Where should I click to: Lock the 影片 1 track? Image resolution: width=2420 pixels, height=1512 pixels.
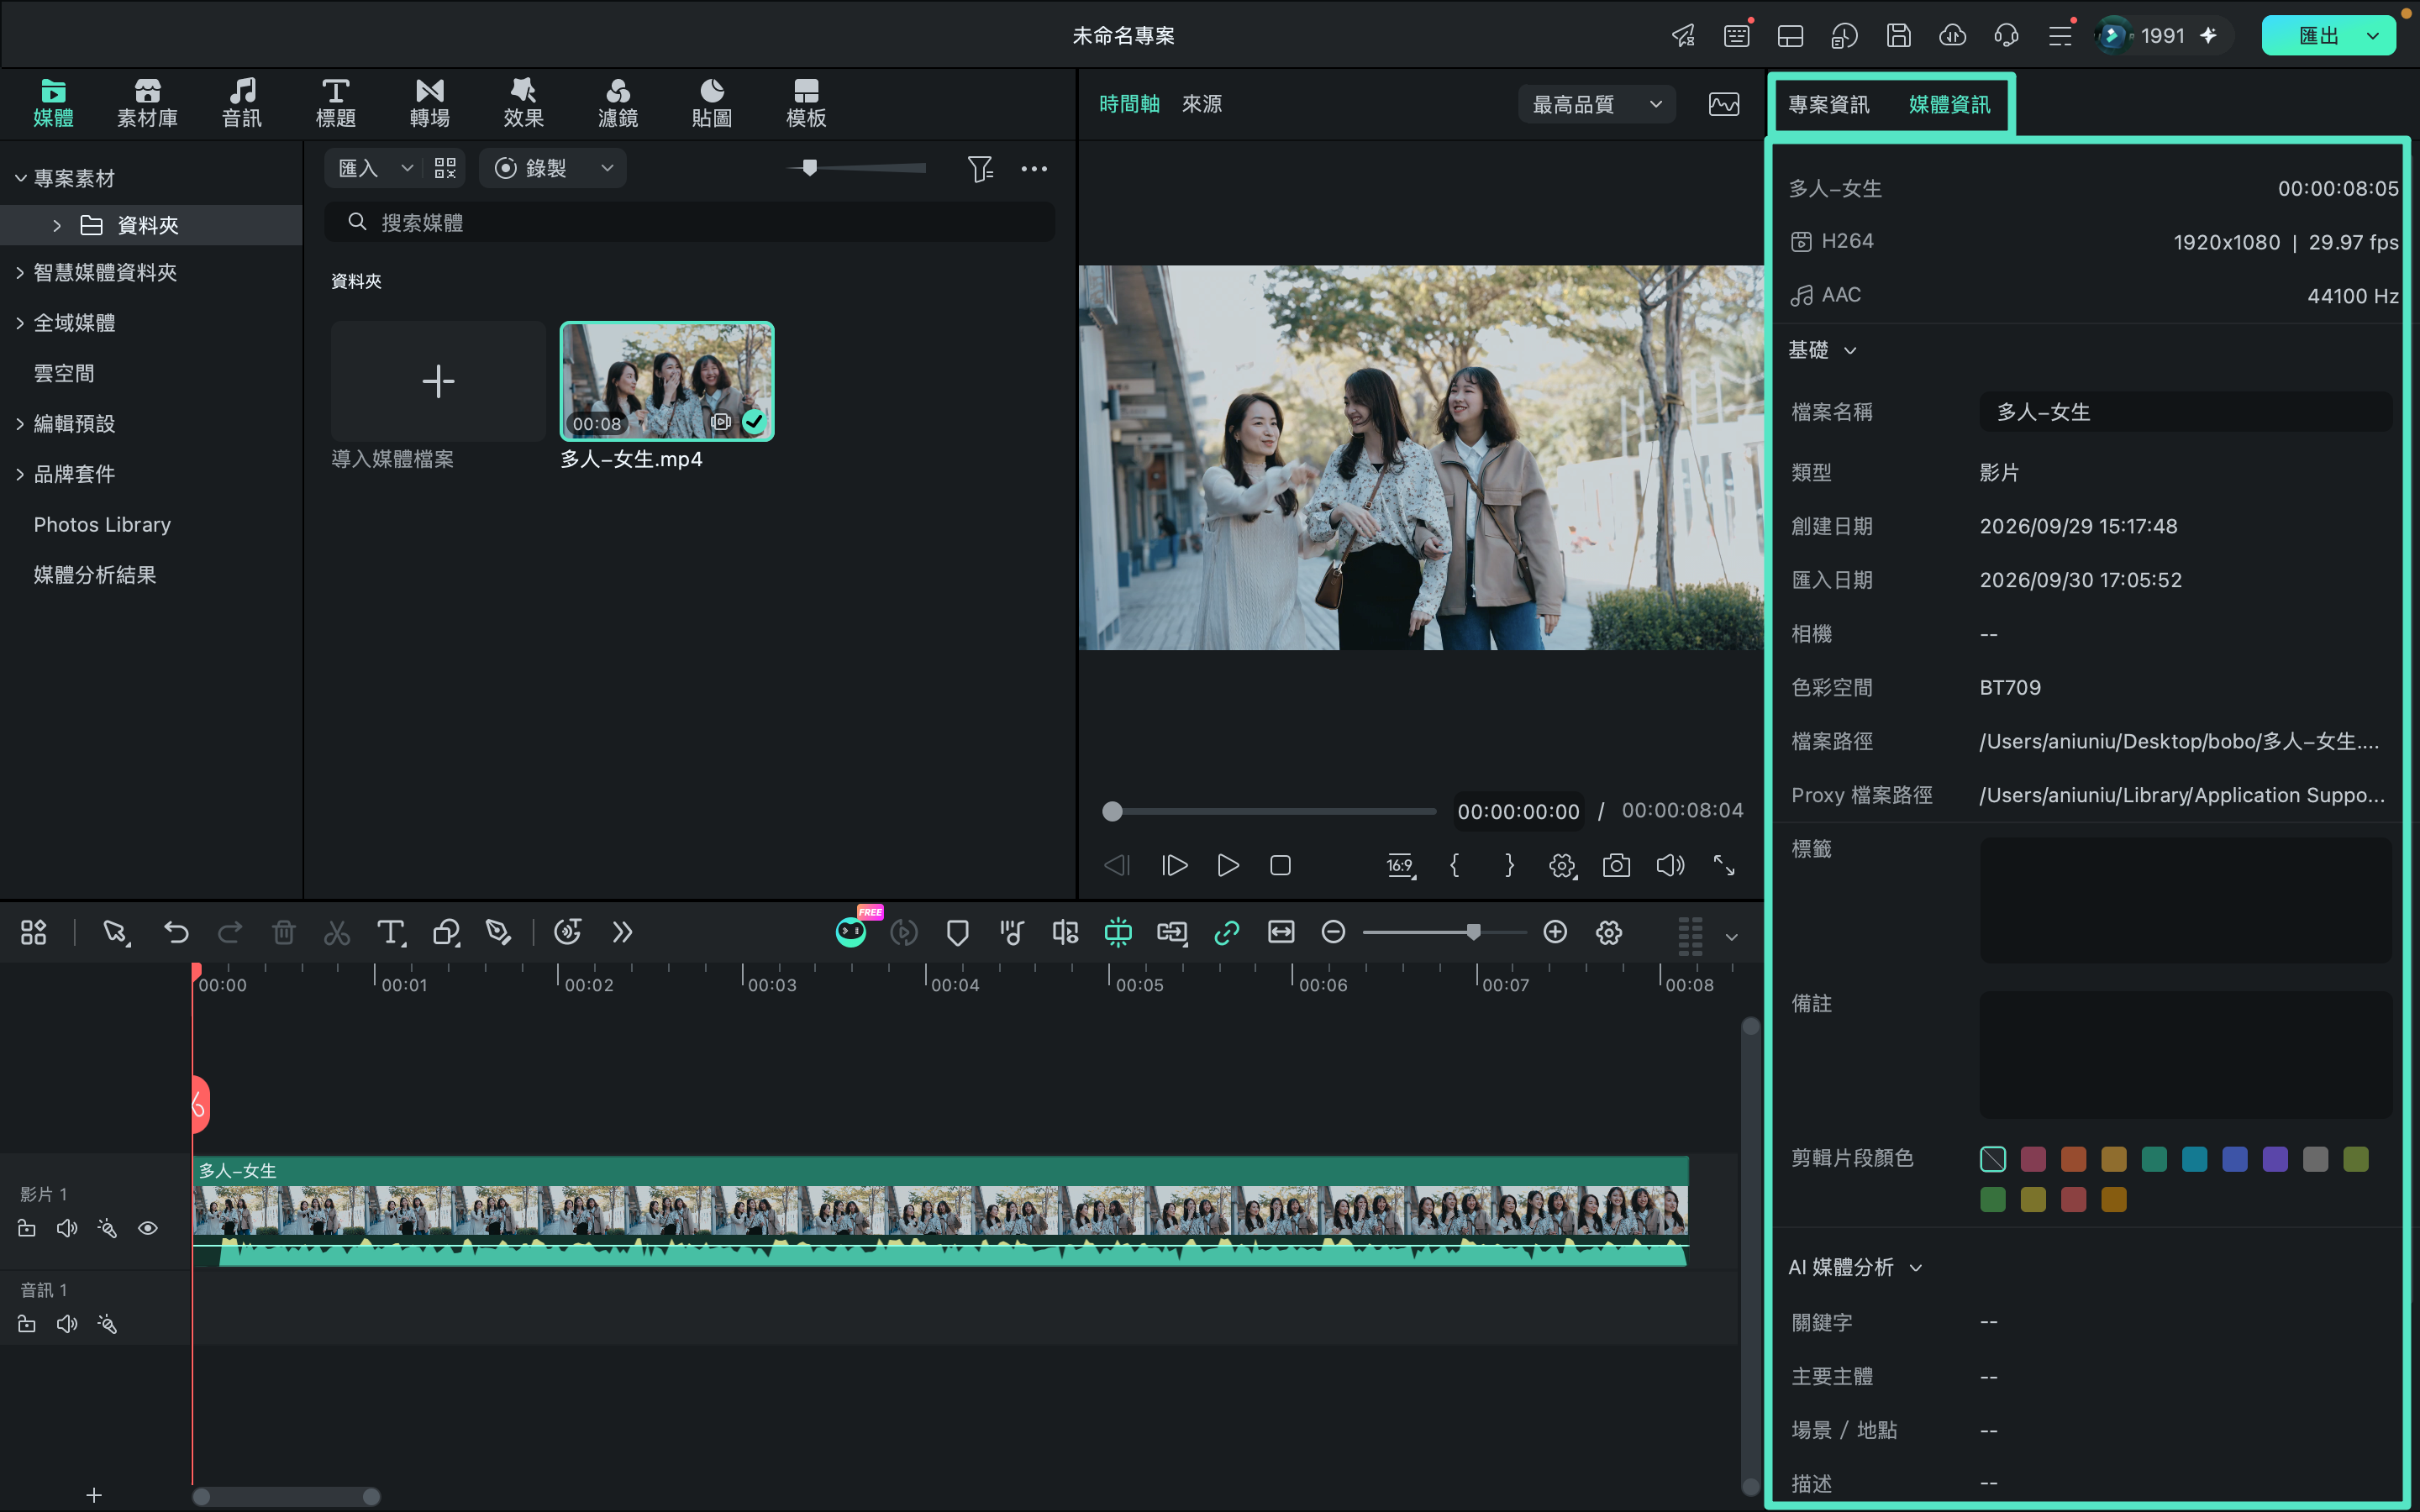tap(27, 1228)
